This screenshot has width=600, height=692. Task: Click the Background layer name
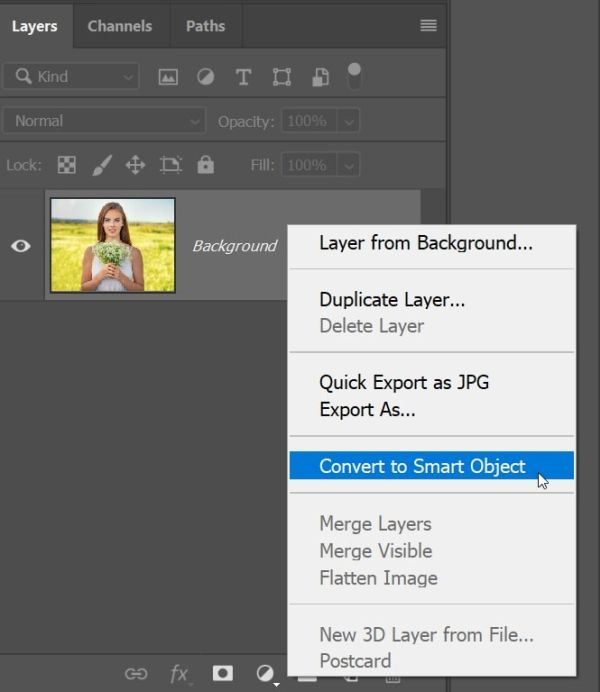235,246
